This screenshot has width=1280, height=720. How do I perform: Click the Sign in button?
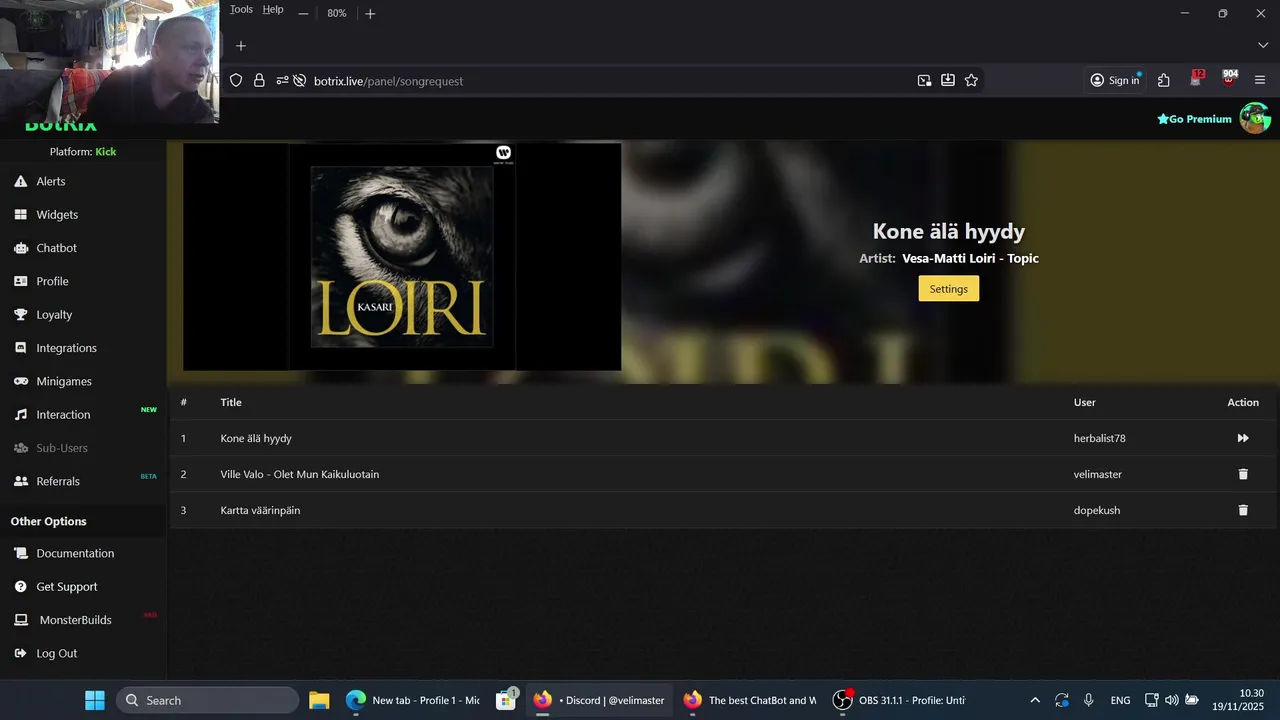tap(1115, 80)
